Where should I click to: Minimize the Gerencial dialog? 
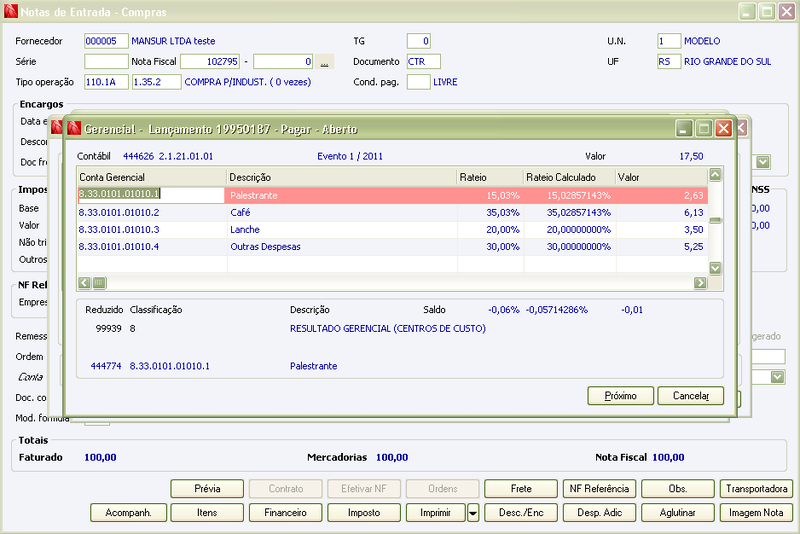tap(684, 129)
